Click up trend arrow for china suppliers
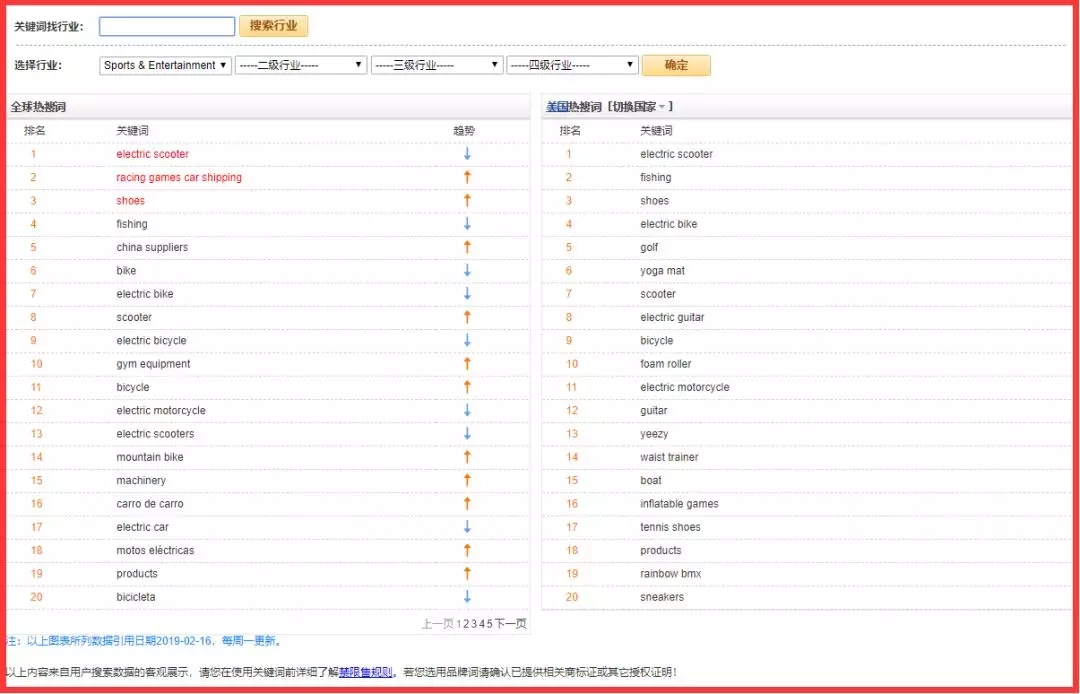The height and width of the screenshot is (694, 1080). (467, 247)
